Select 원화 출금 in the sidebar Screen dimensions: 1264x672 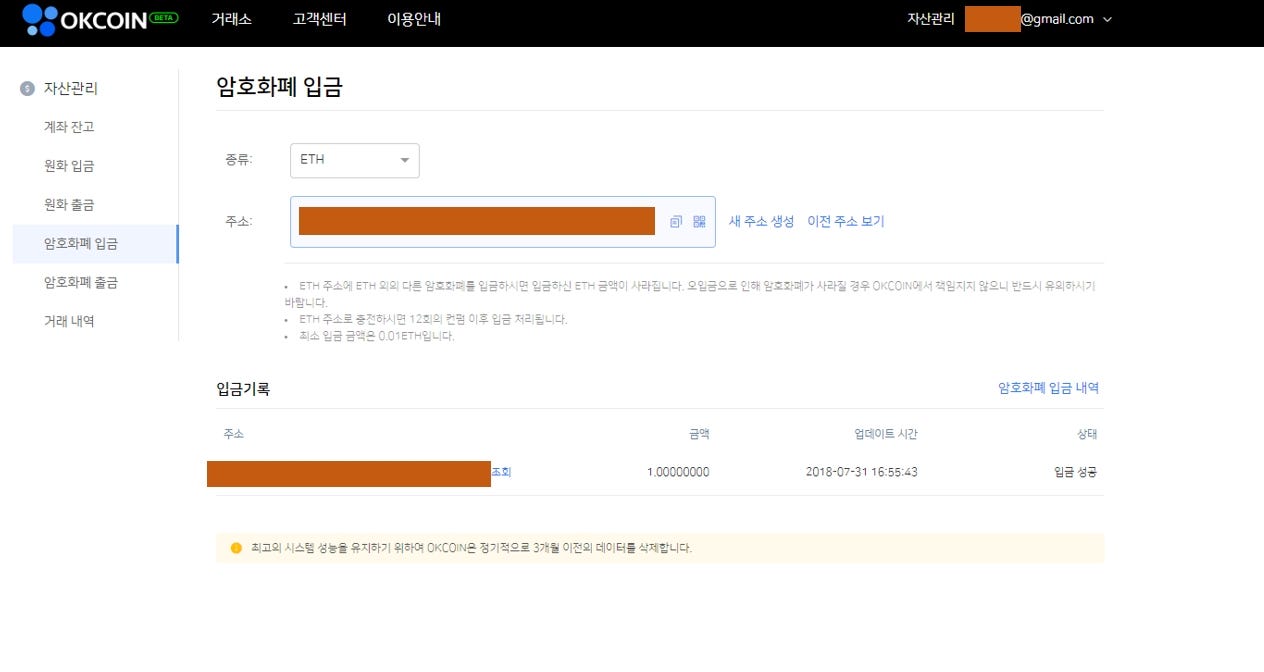point(69,205)
